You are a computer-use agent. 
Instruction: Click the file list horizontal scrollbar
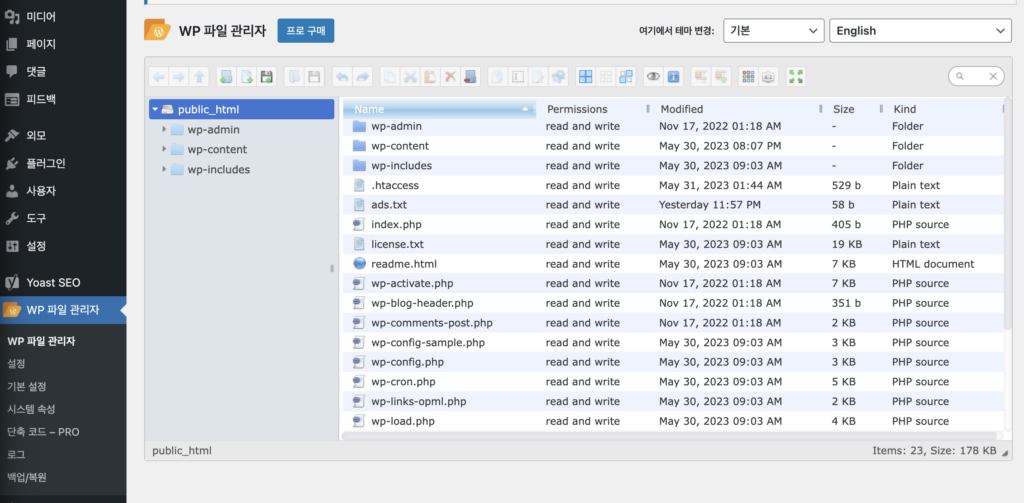click(x=669, y=436)
